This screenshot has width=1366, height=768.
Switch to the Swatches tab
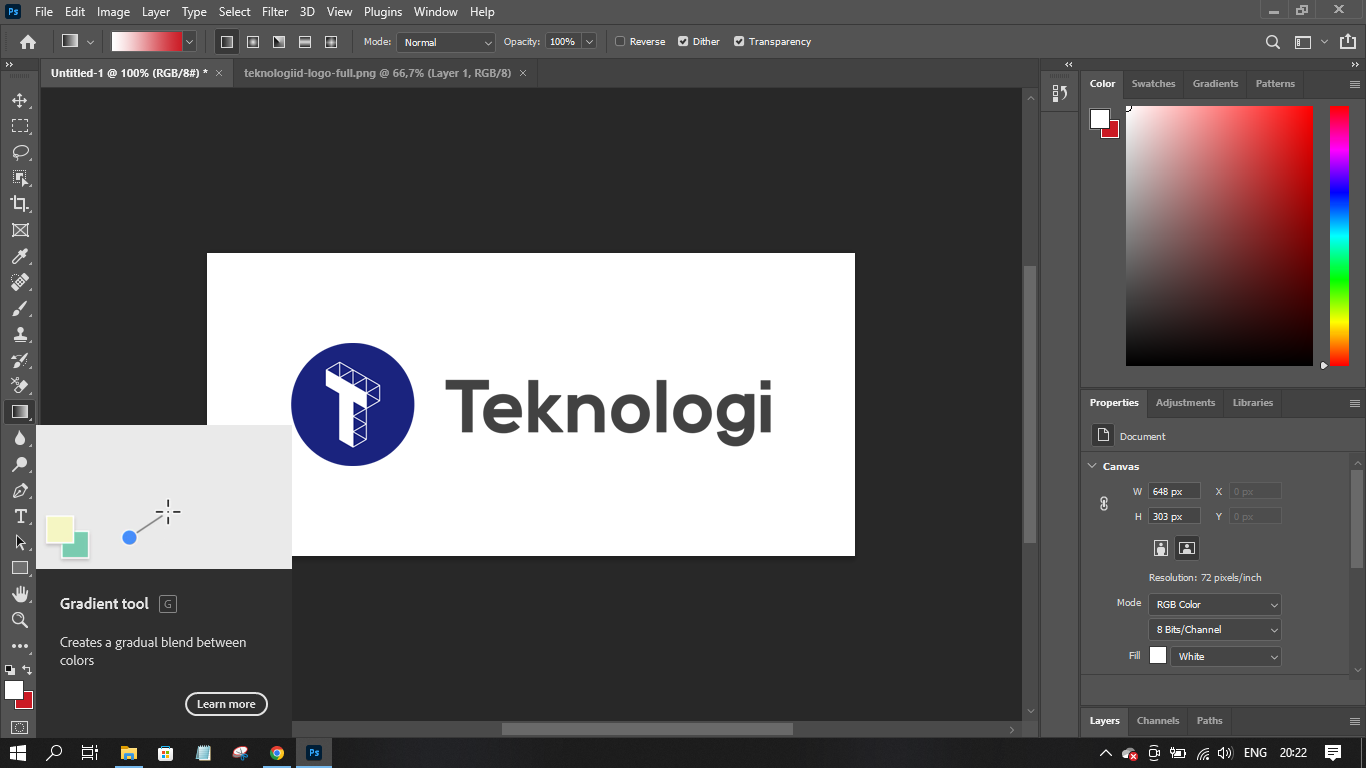(1153, 84)
